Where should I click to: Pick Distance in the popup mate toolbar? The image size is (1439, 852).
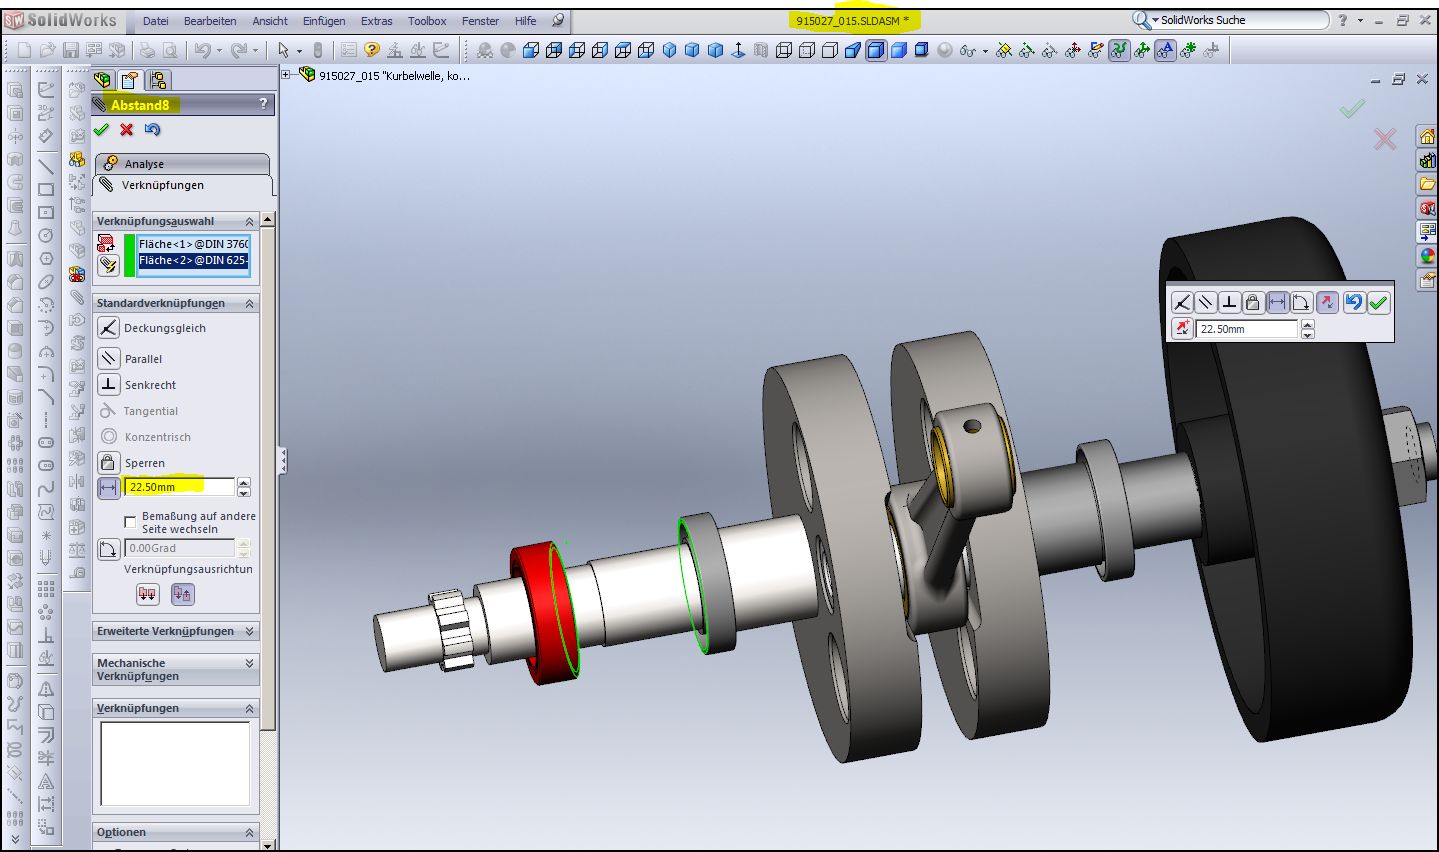[1277, 302]
